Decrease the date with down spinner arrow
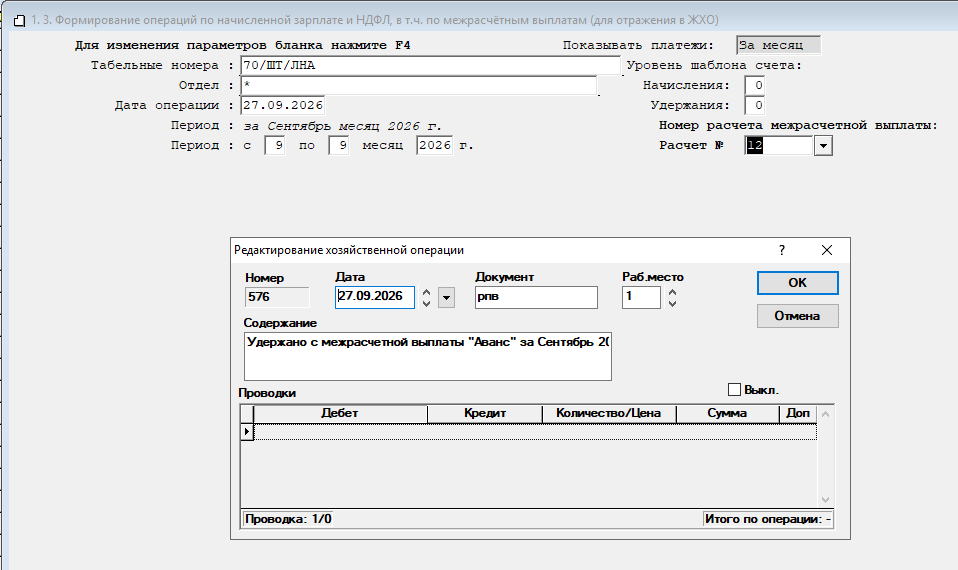The width and height of the screenshot is (958, 570). coord(426,303)
